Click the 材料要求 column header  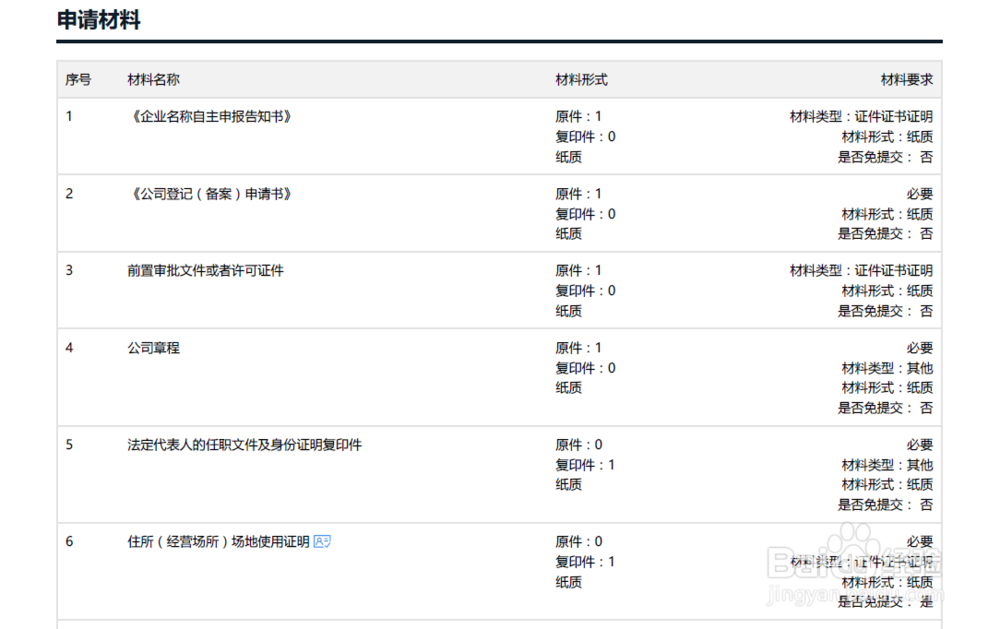[906, 79]
